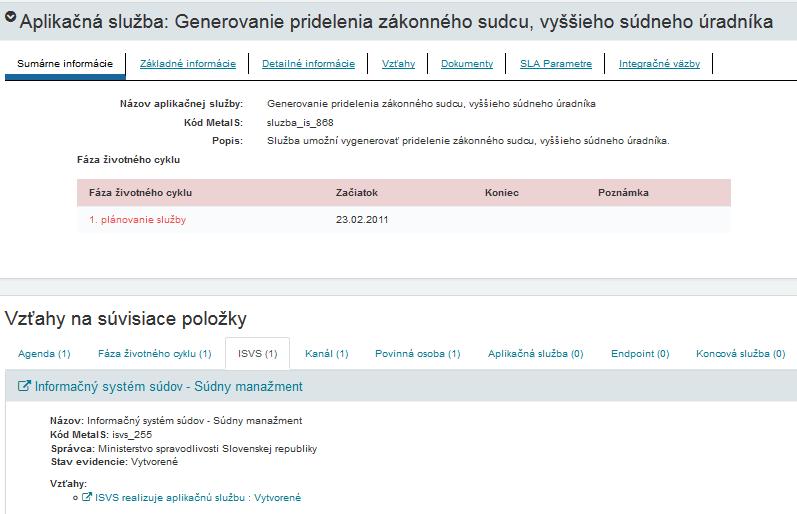Show the Povinná osoba (1) tab
The width and height of the screenshot is (797, 514).
coord(417,354)
